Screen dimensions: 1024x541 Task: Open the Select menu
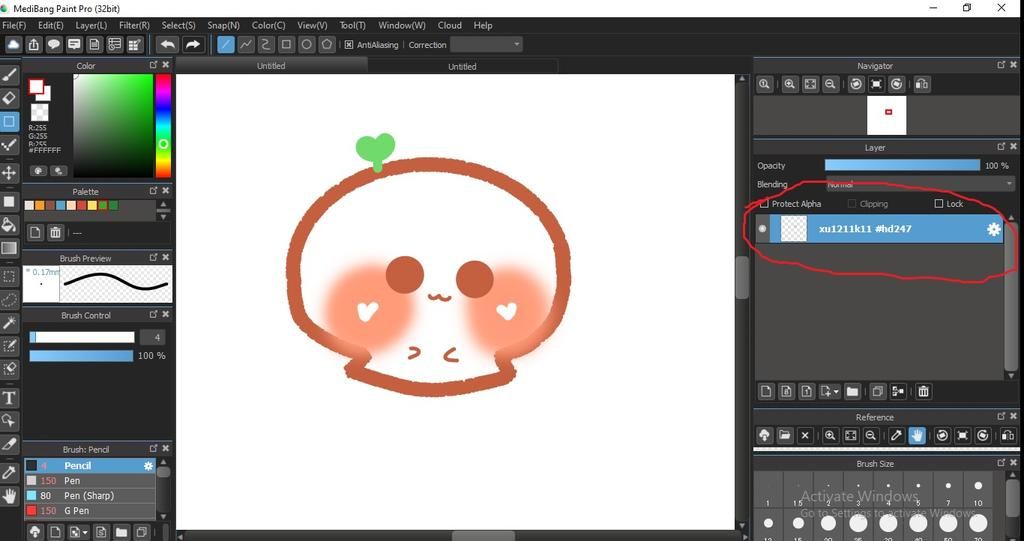[x=178, y=25]
